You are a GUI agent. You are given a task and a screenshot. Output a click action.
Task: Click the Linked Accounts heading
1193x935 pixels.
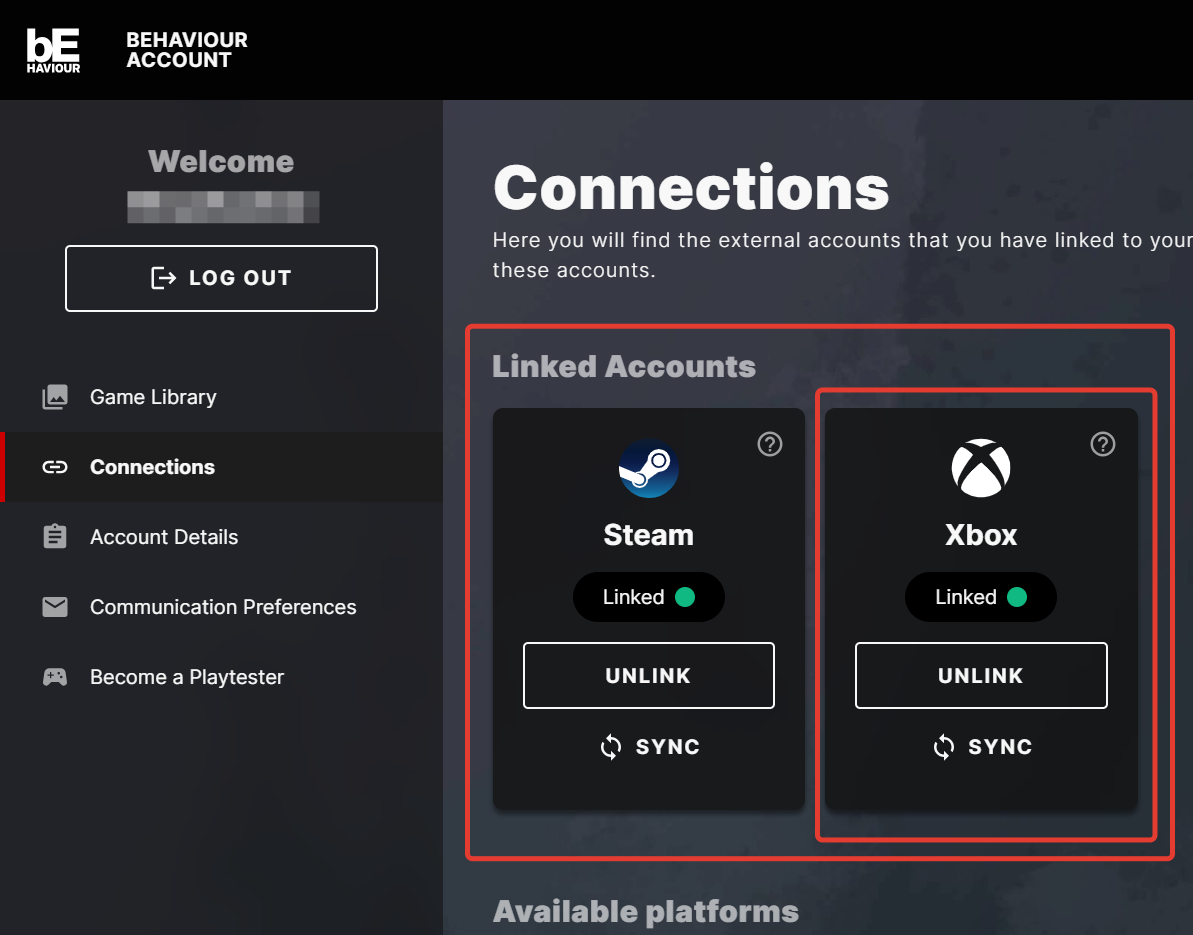(624, 367)
